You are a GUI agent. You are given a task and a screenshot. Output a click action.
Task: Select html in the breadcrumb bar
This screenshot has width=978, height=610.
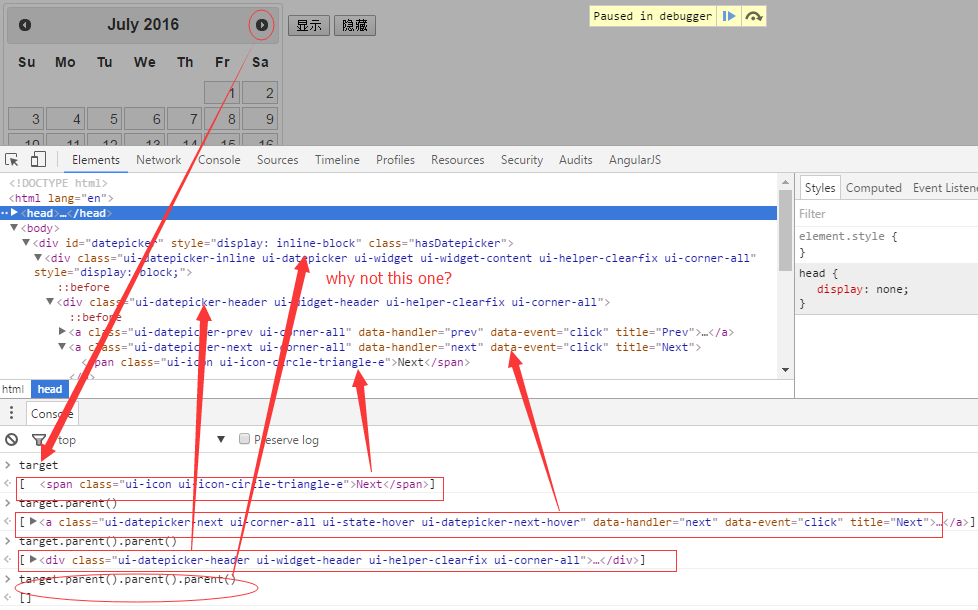[13, 389]
